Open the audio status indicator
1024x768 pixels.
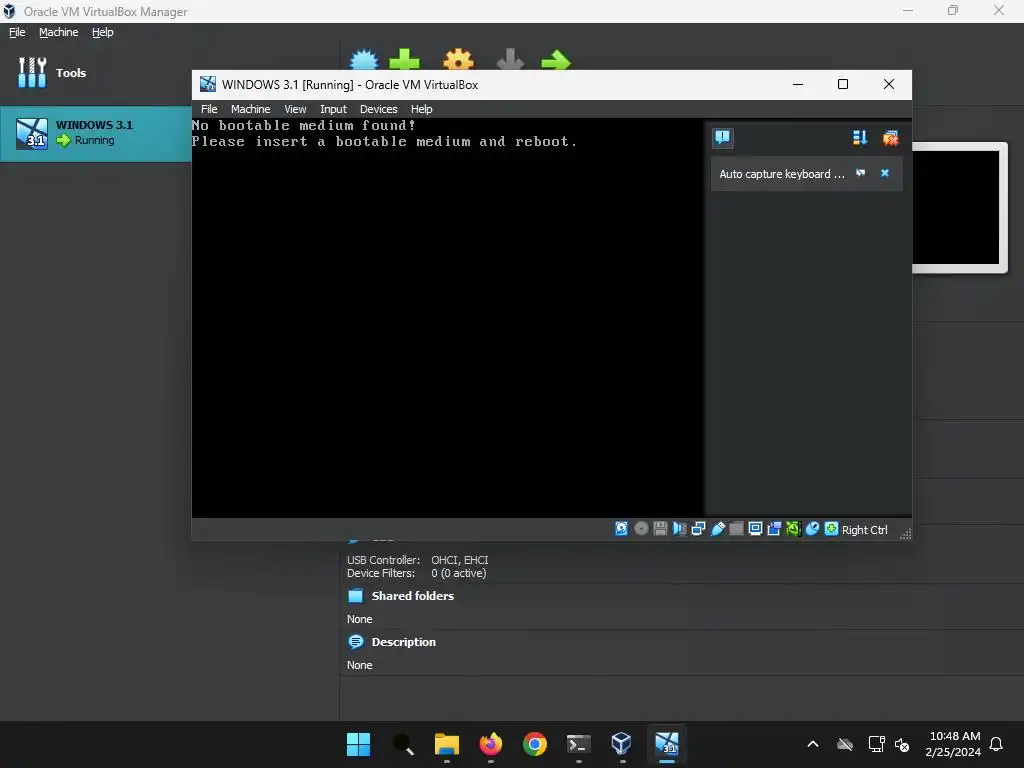[679, 529]
